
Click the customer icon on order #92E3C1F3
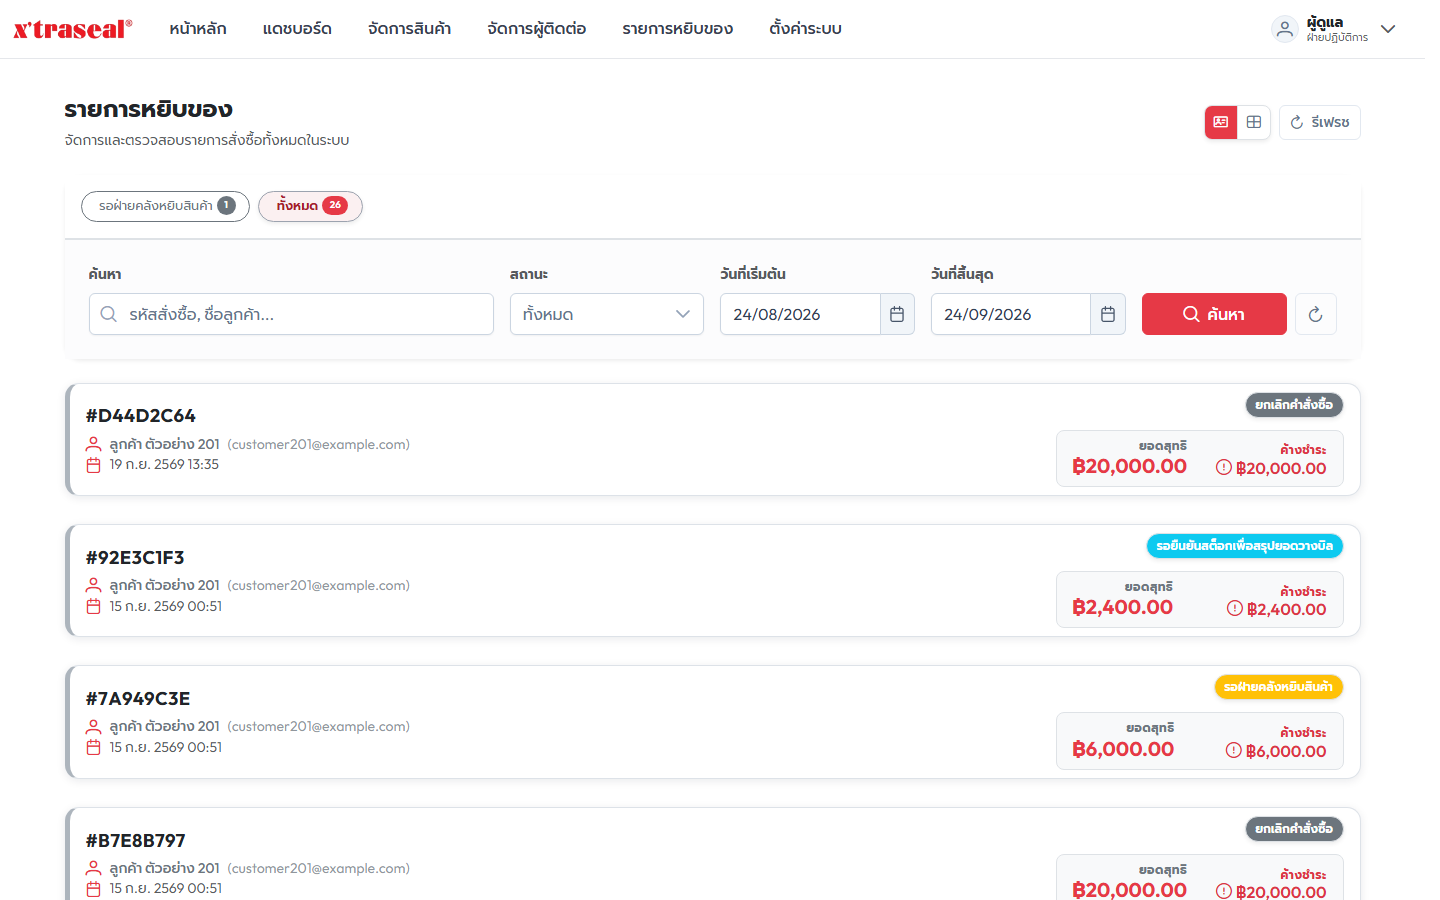tap(94, 585)
